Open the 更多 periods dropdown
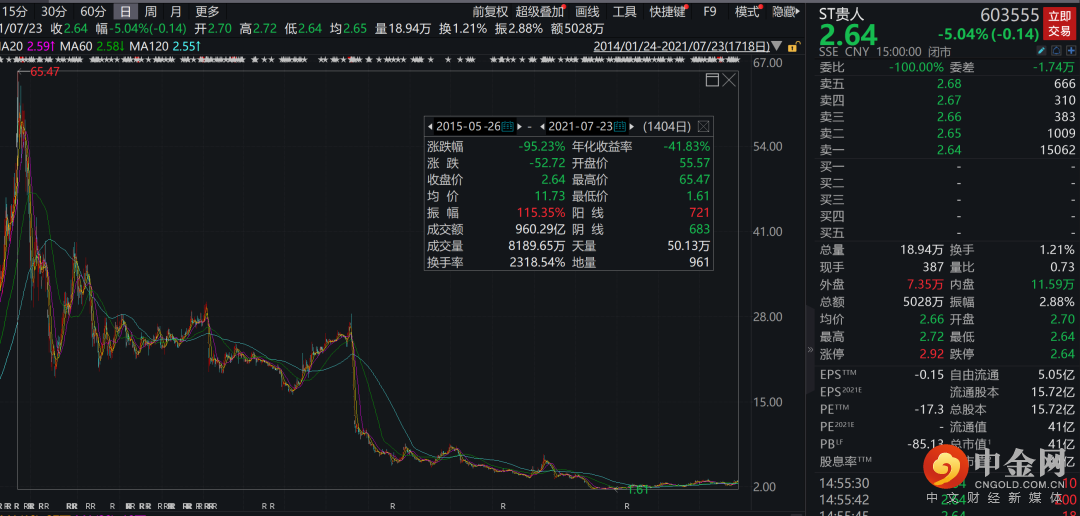 click(207, 12)
